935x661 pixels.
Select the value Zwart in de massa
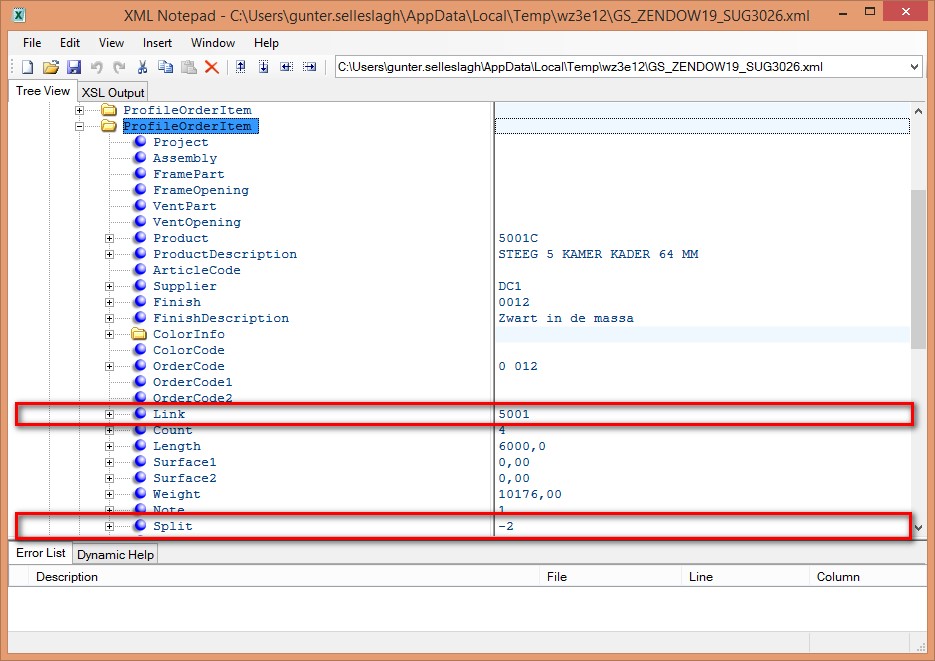pyautogui.click(x=566, y=318)
